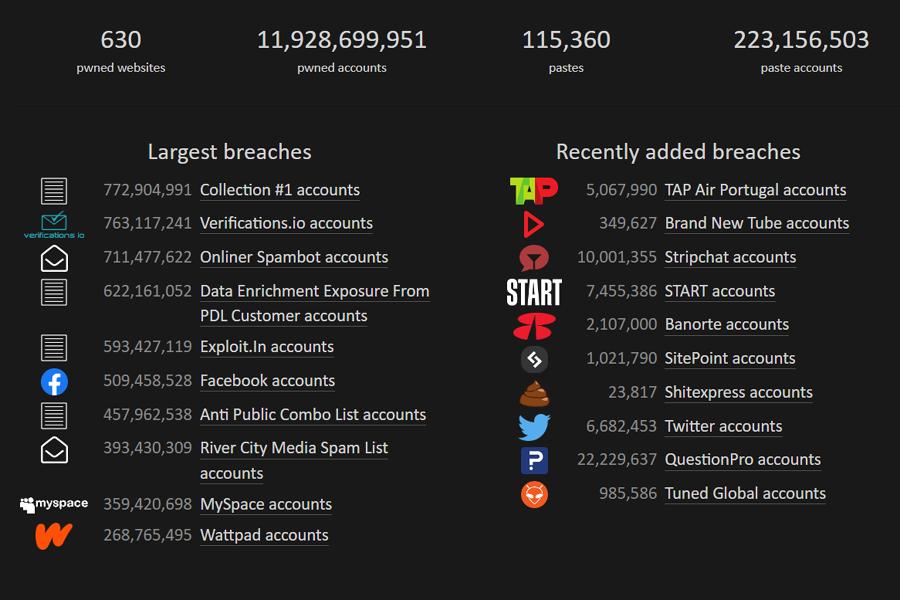Click the Verifications.io envelope logo

click(54, 225)
